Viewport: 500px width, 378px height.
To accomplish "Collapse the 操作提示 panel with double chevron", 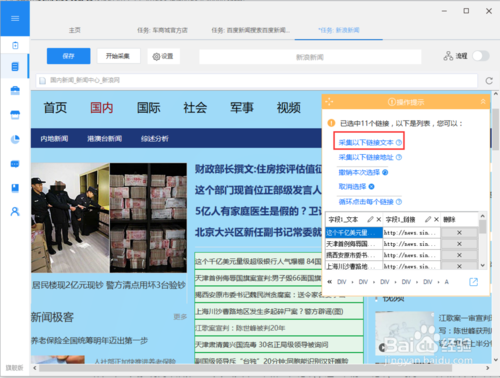I will tap(483, 102).
